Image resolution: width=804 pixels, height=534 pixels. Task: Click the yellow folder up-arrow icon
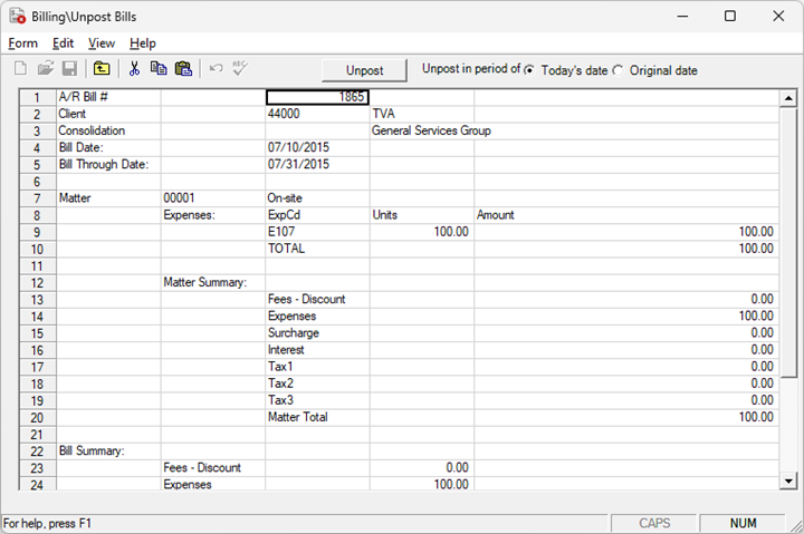[x=101, y=69]
